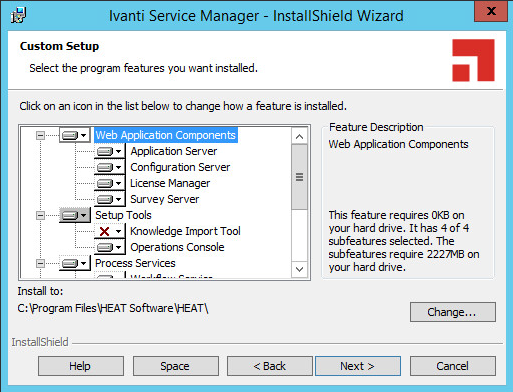Click the Space button
Image resolution: width=513 pixels, height=392 pixels.
tap(176, 366)
